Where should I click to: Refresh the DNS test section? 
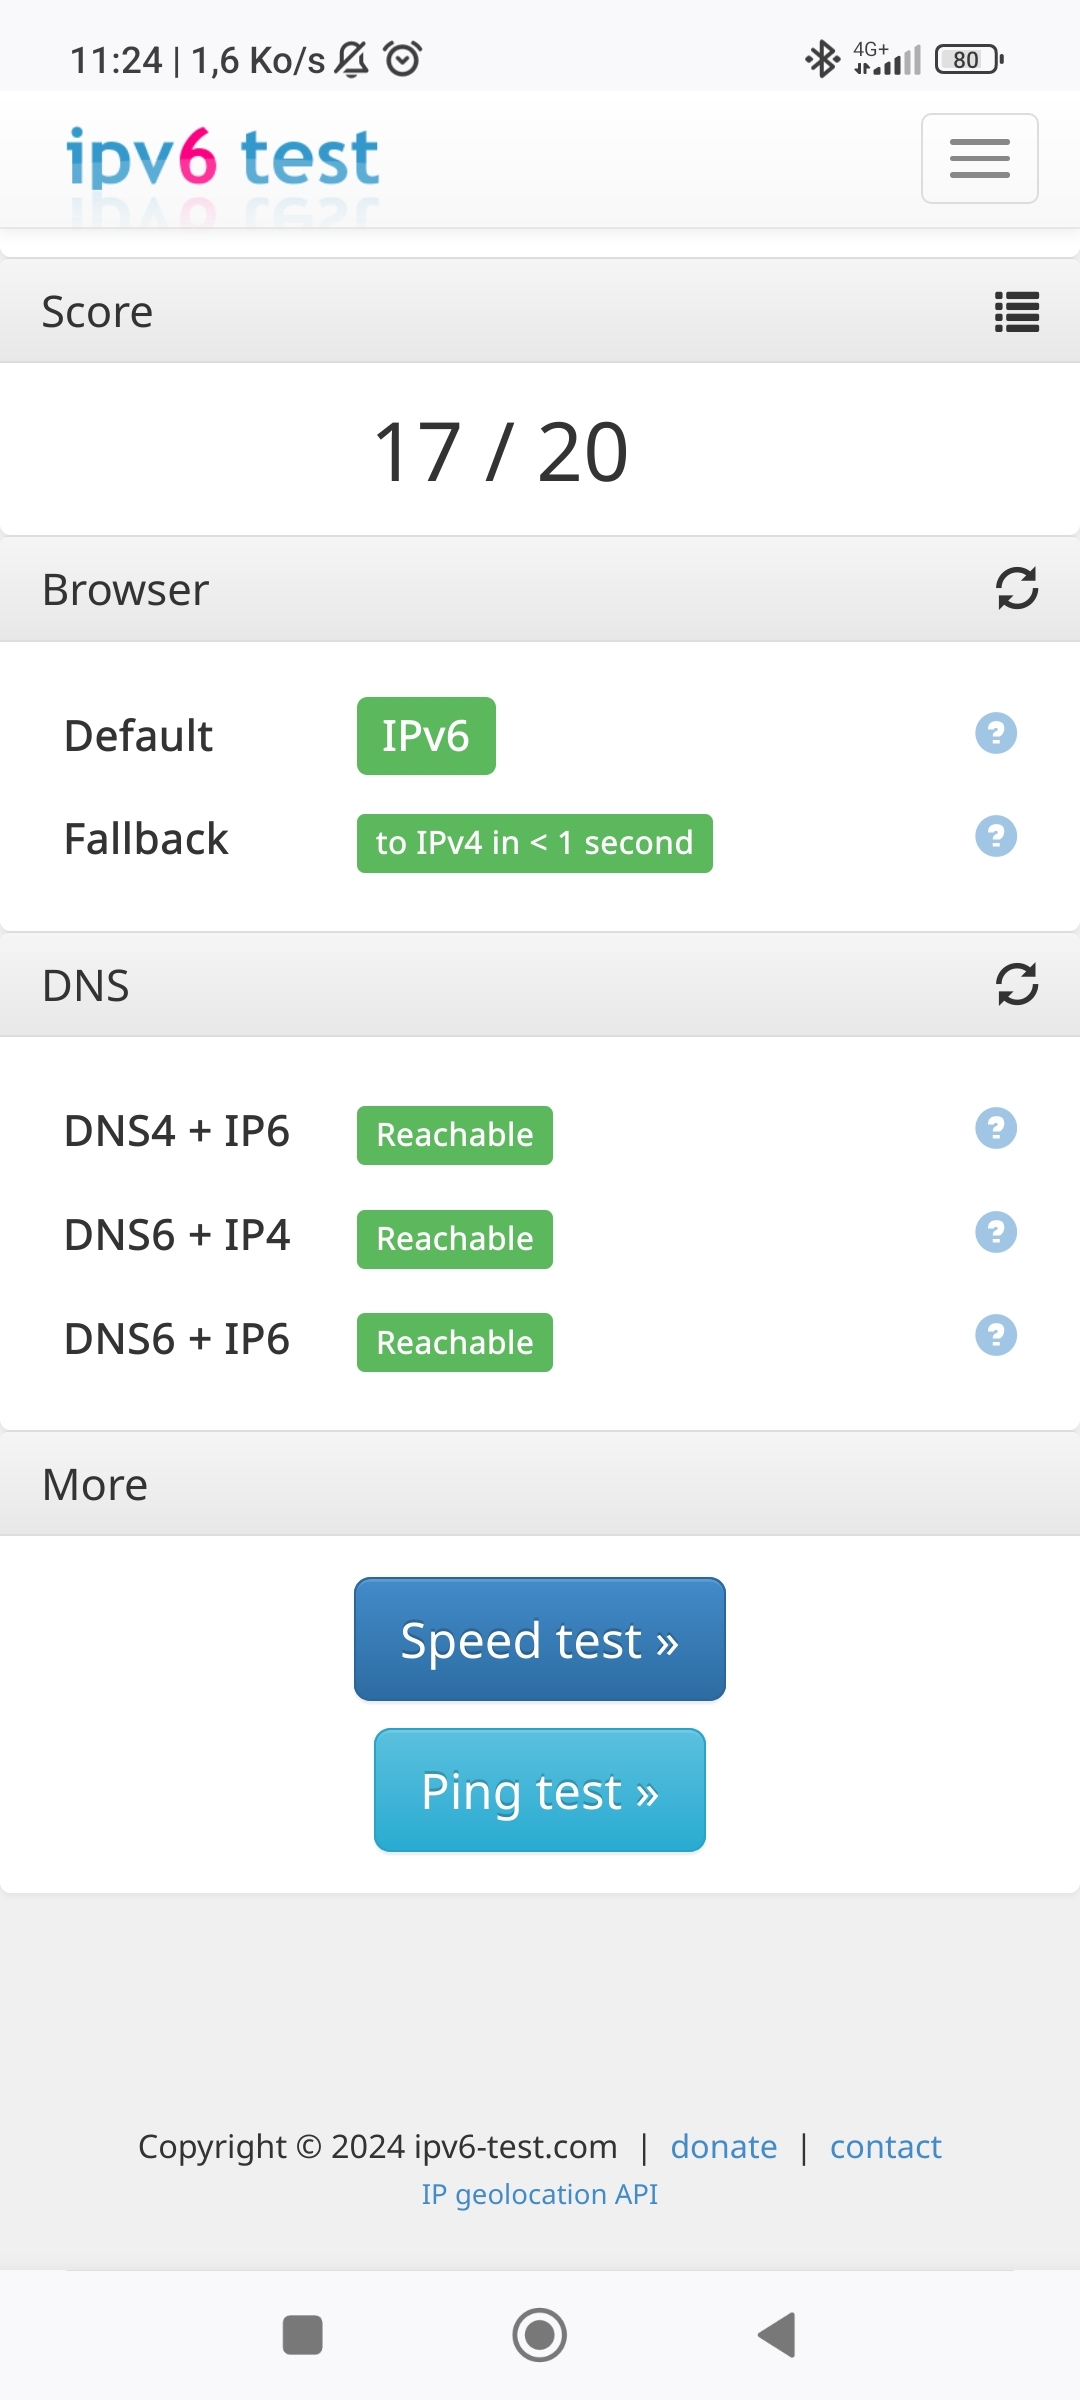1016,984
